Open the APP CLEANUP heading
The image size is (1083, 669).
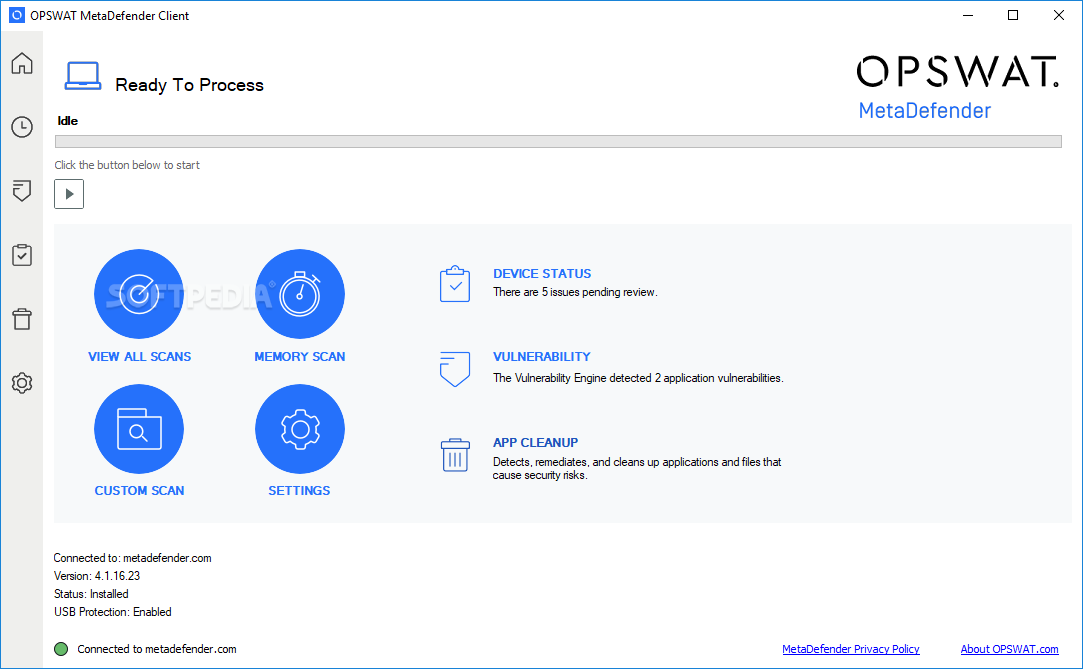click(x=535, y=443)
